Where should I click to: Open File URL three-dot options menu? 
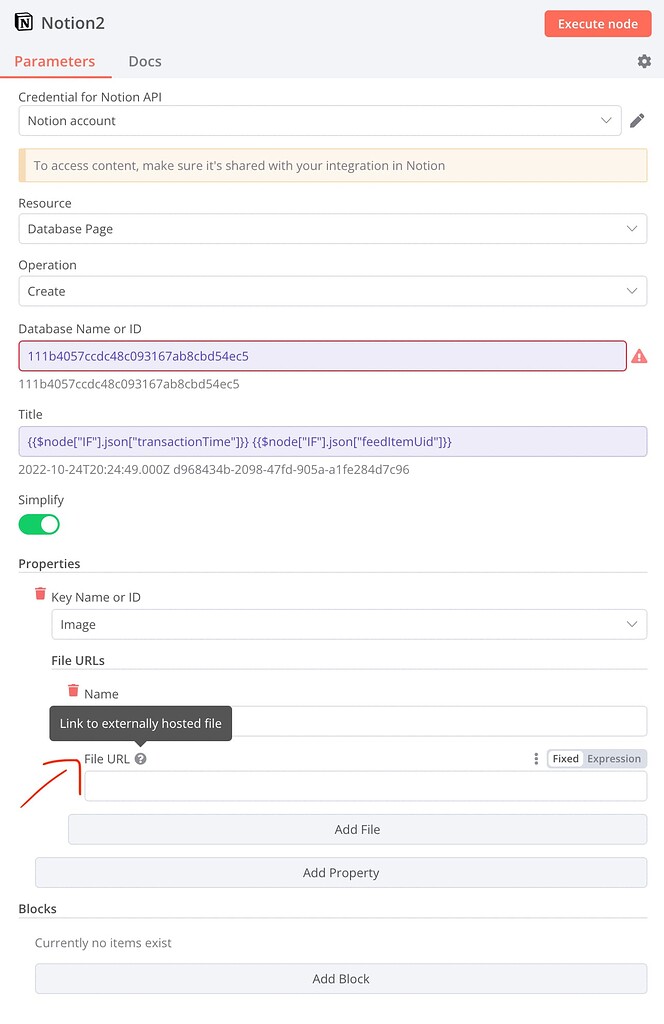pyautogui.click(x=536, y=758)
